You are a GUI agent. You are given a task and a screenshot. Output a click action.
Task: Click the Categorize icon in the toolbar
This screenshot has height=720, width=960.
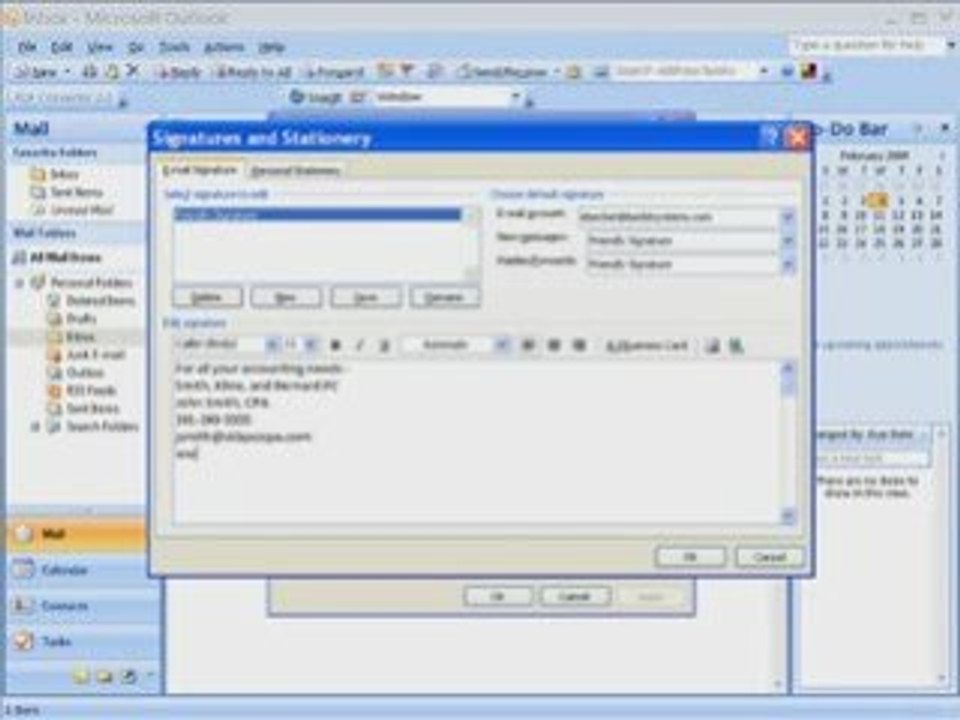384,72
